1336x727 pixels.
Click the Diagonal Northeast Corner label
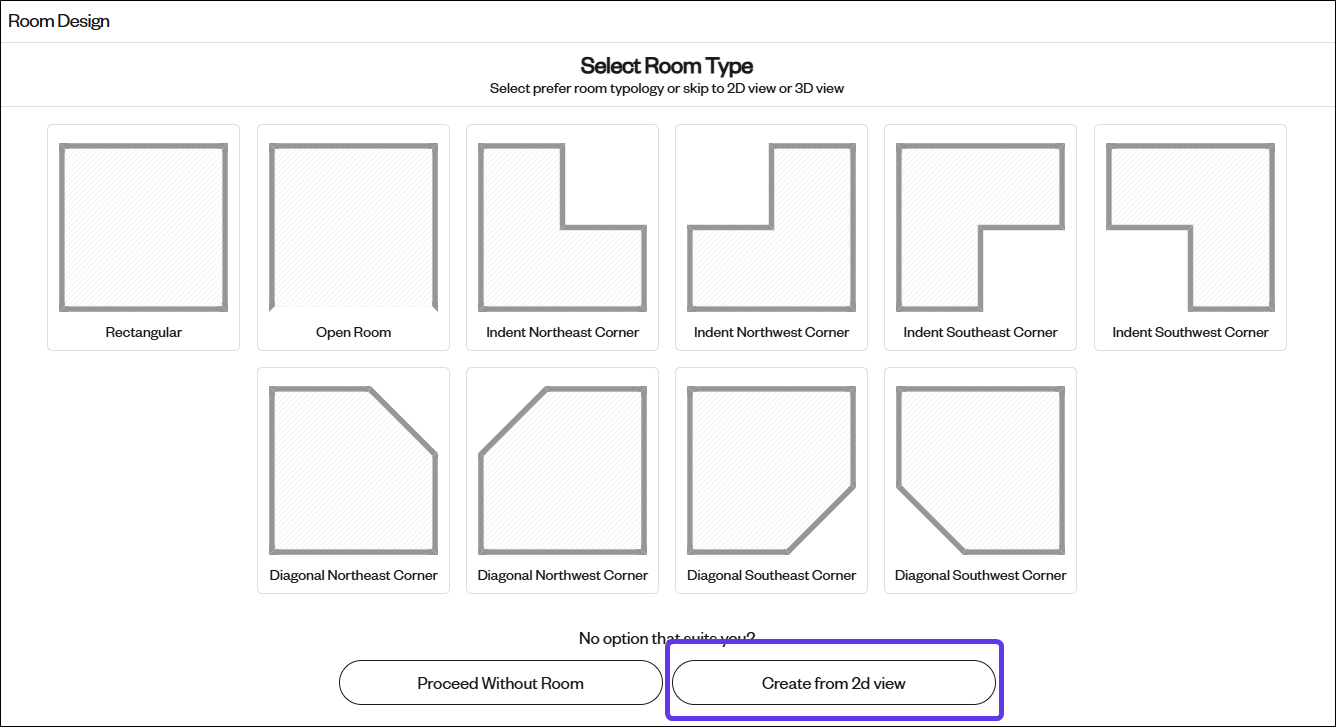pos(353,575)
